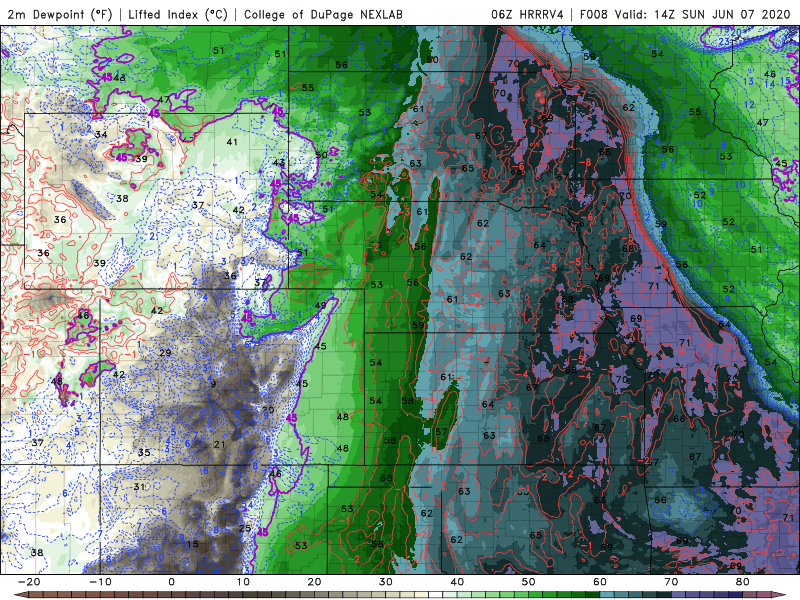This screenshot has width=800, height=600.
Task: Click the black dewpoint value 35 on the map
Action: [144, 452]
